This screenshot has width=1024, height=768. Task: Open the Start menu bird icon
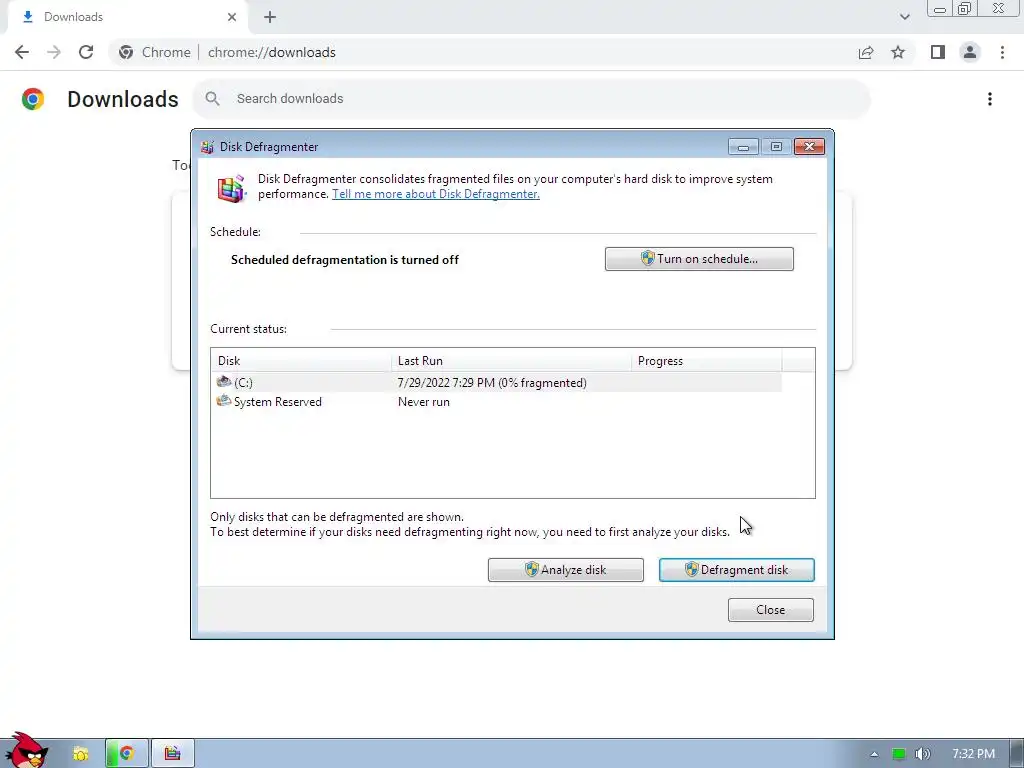pyautogui.click(x=26, y=750)
